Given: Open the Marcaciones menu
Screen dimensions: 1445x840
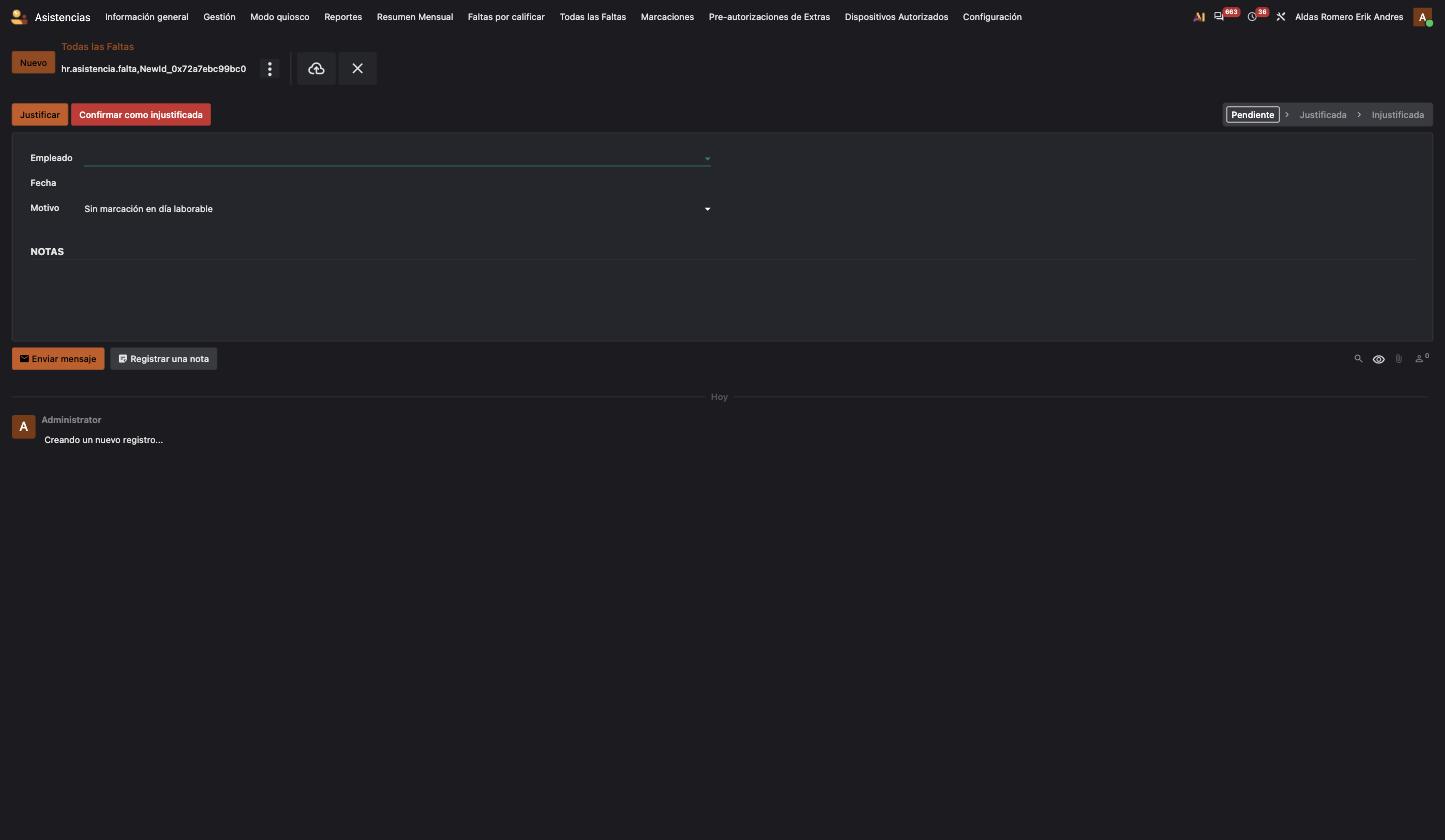Looking at the screenshot, I should 667,17.
